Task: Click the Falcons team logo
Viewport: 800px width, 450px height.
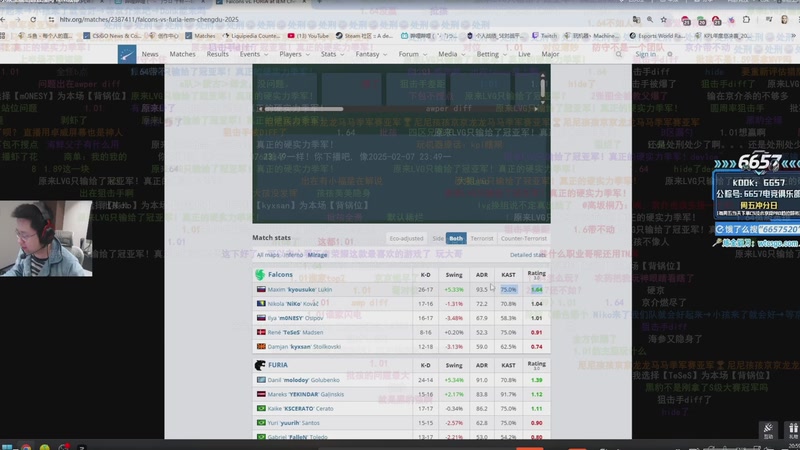Action: (x=260, y=274)
